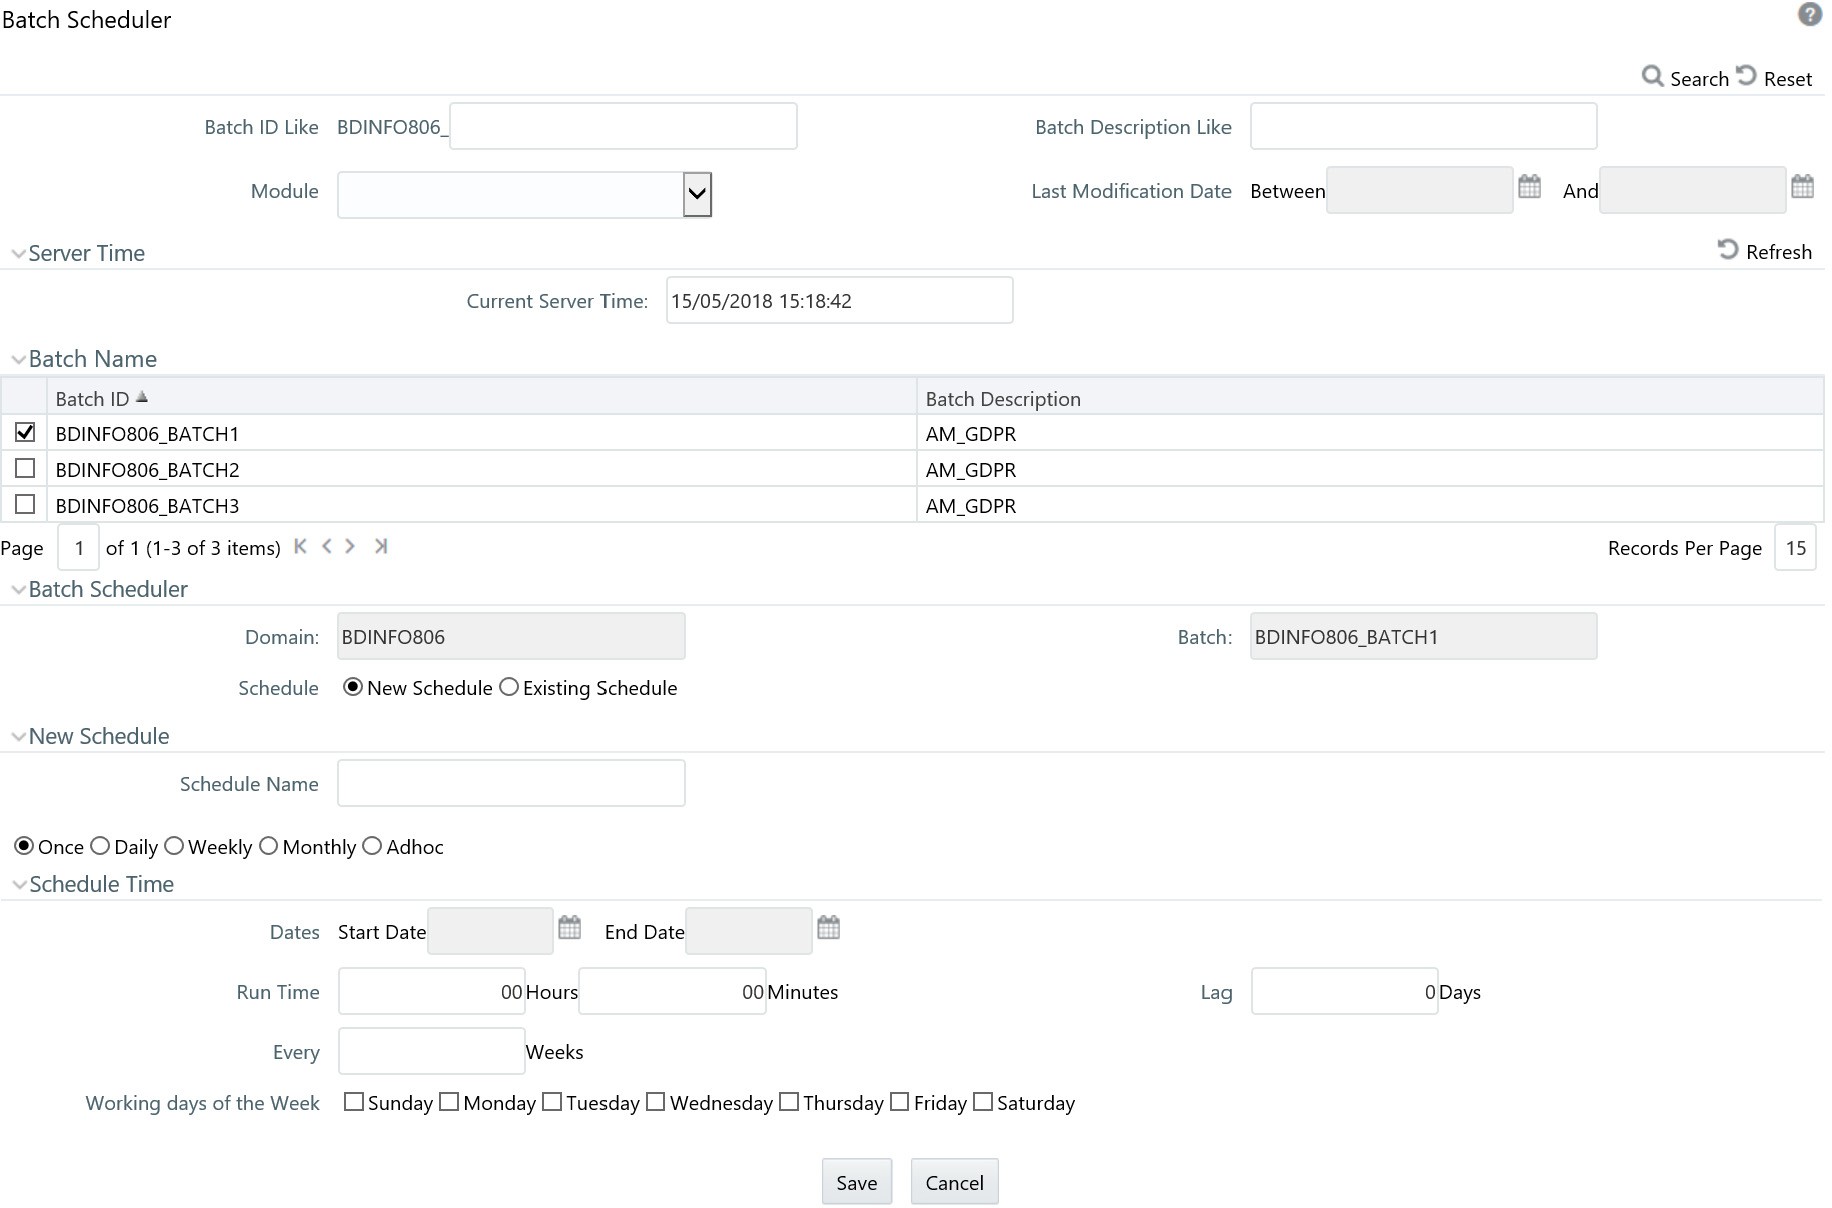The height and width of the screenshot is (1208, 1832).
Task: Click the Refresh server time icon
Action: click(x=1728, y=250)
